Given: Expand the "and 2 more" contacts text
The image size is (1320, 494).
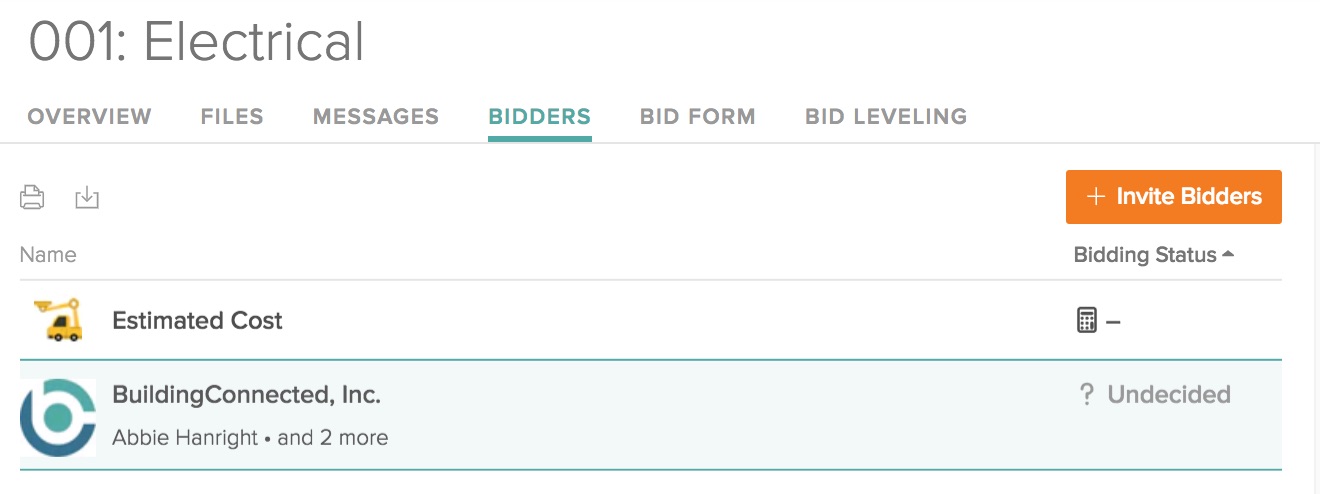Looking at the screenshot, I should [332, 438].
